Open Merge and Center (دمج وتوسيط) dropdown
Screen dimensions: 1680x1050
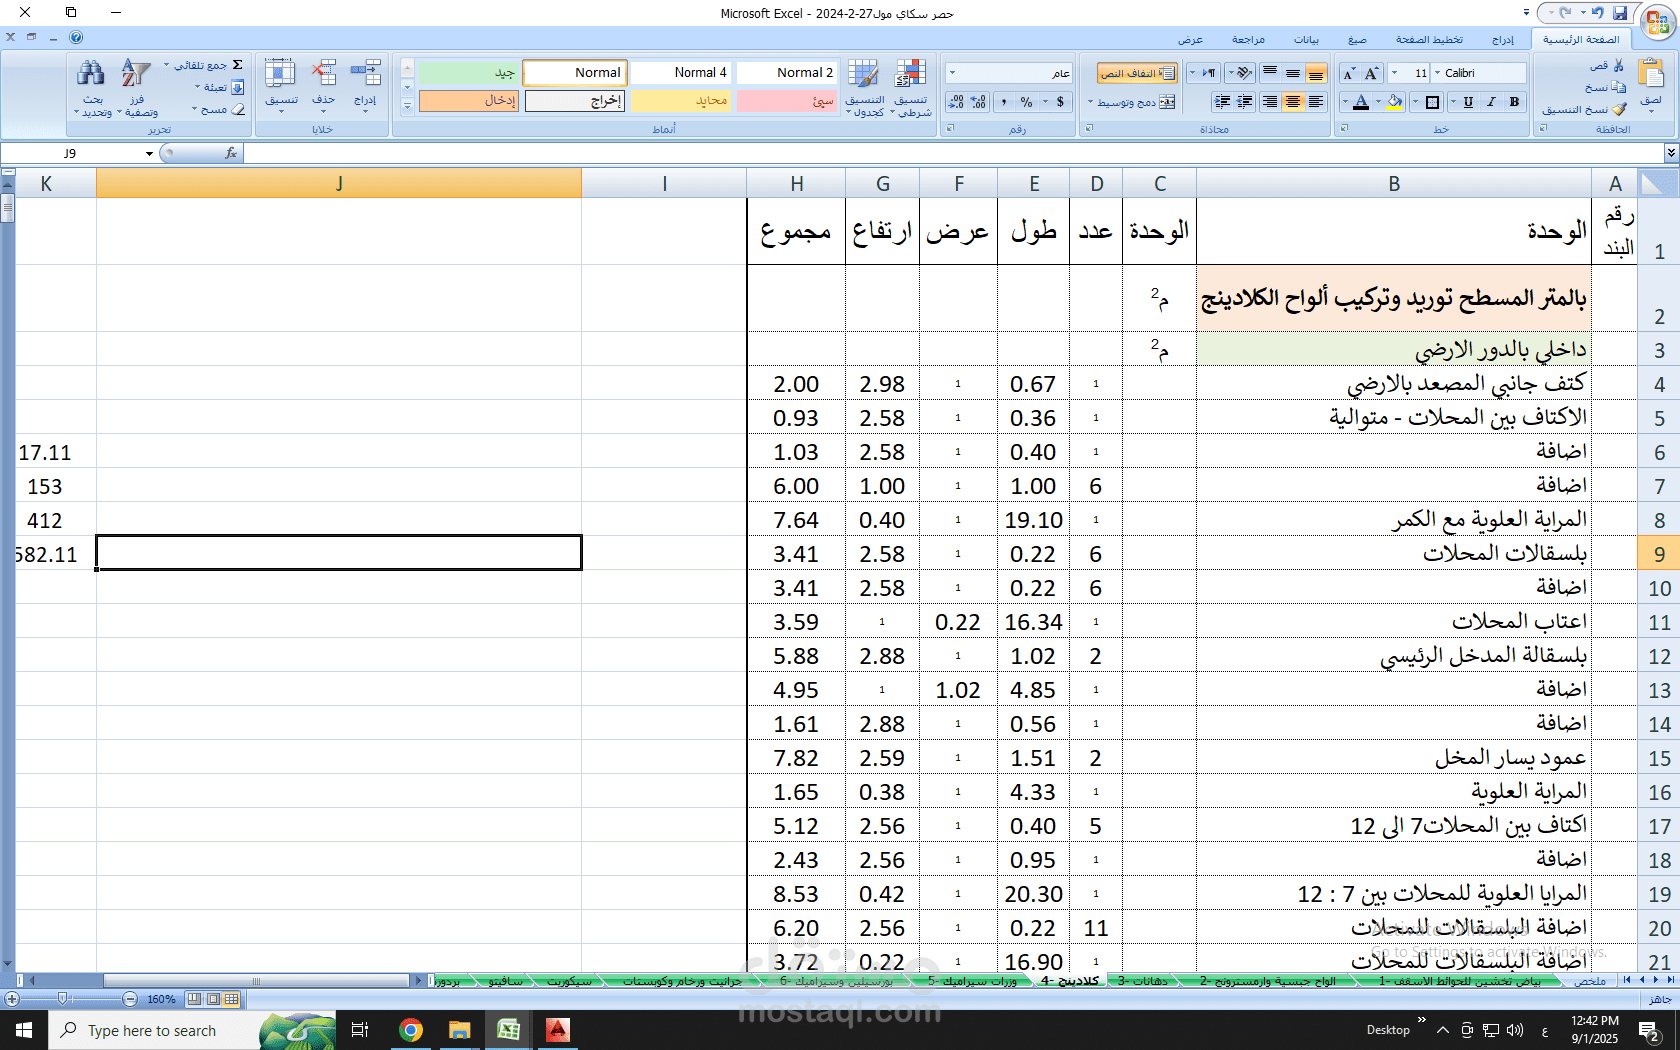(x=1091, y=102)
